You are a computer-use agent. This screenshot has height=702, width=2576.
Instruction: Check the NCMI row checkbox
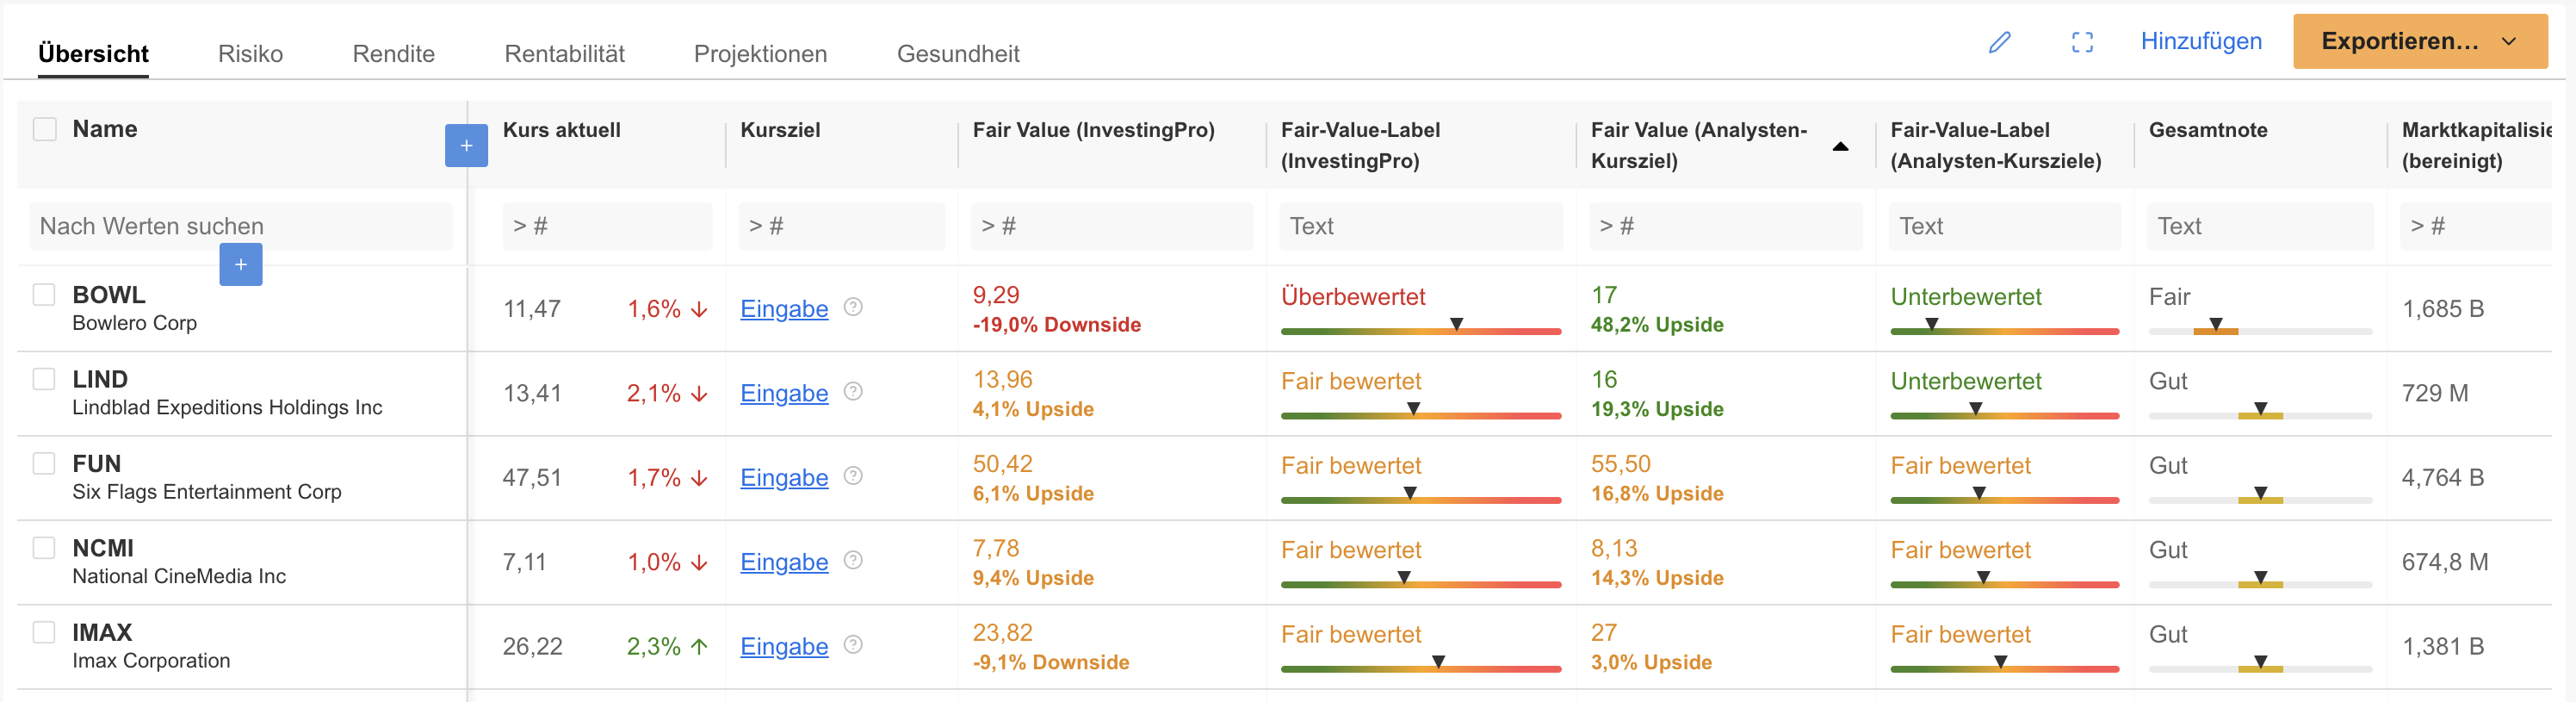click(x=44, y=547)
